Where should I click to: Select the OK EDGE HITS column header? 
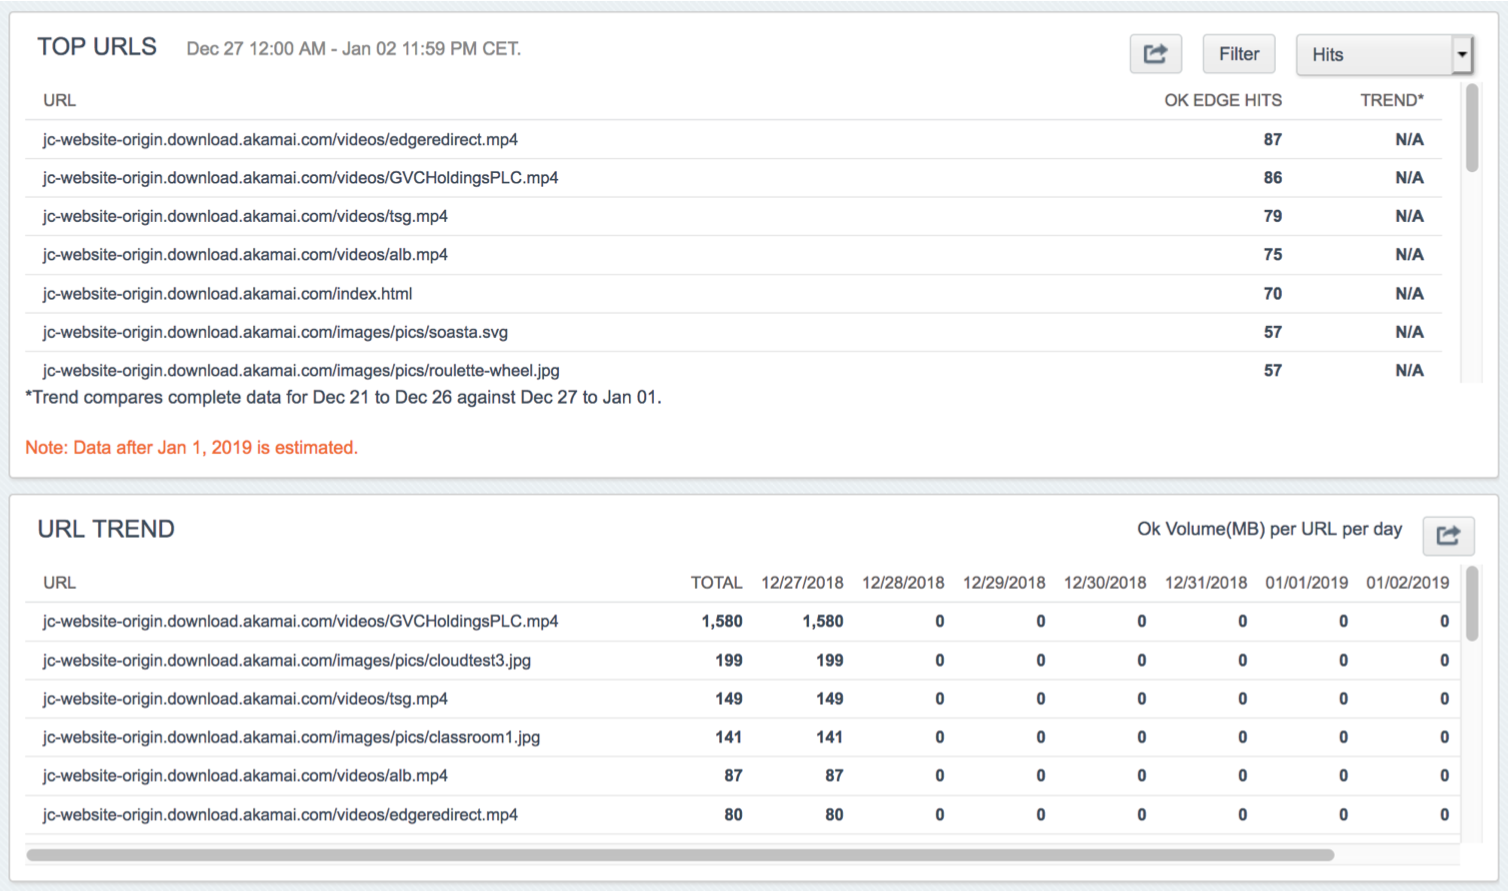(x=1223, y=100)
